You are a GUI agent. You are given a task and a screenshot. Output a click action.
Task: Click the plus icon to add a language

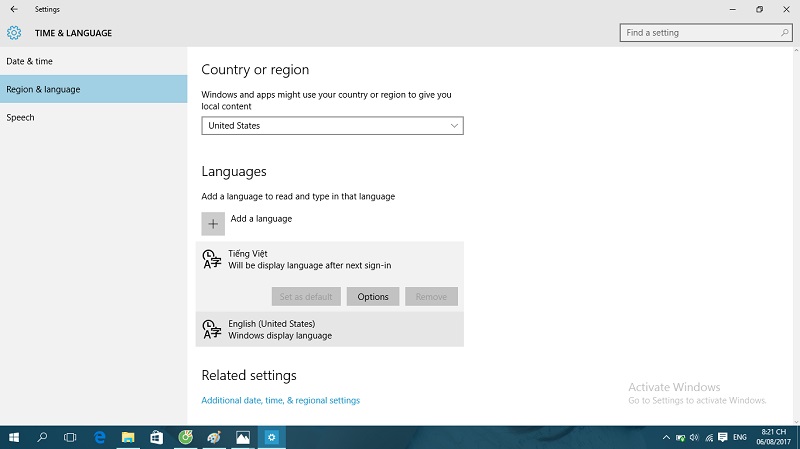click(213, 224)
